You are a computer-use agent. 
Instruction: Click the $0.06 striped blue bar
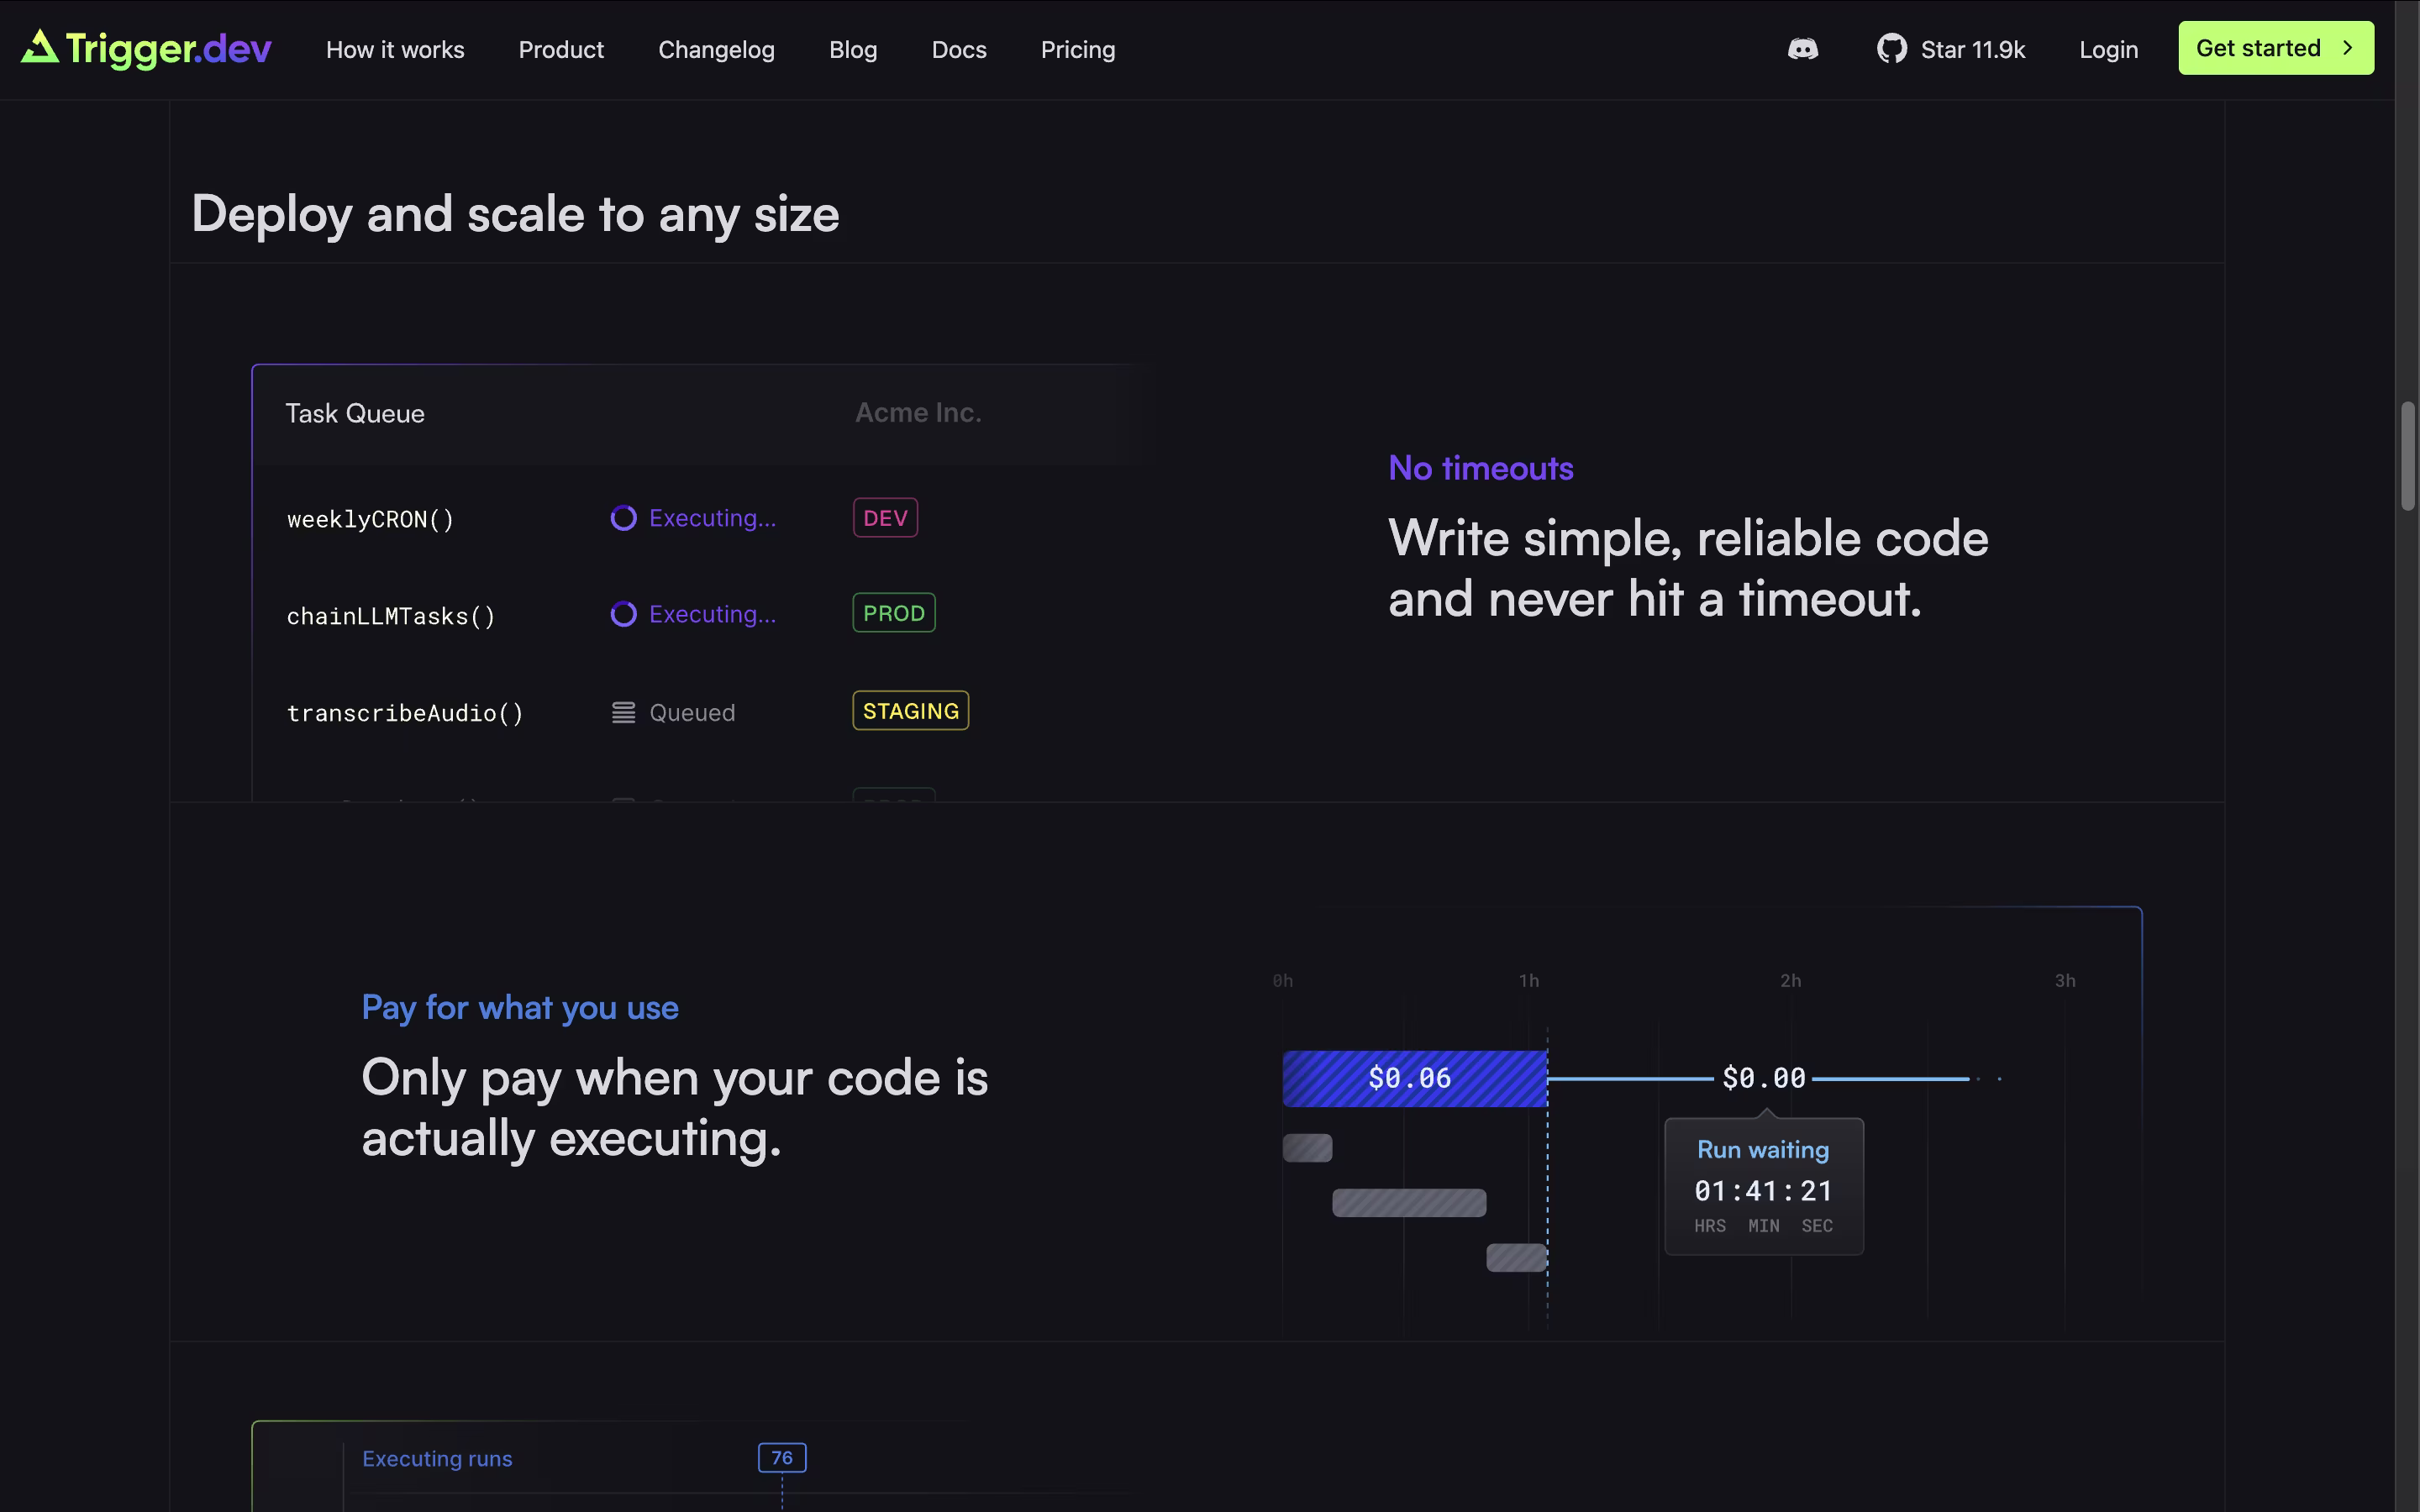click(x=1414, y=1078)
